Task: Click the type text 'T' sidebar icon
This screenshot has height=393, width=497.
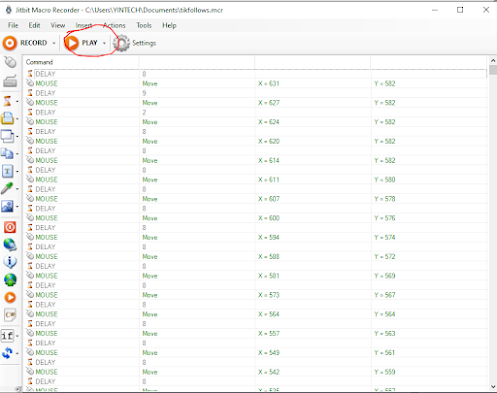Action: [x=7, y=171]
